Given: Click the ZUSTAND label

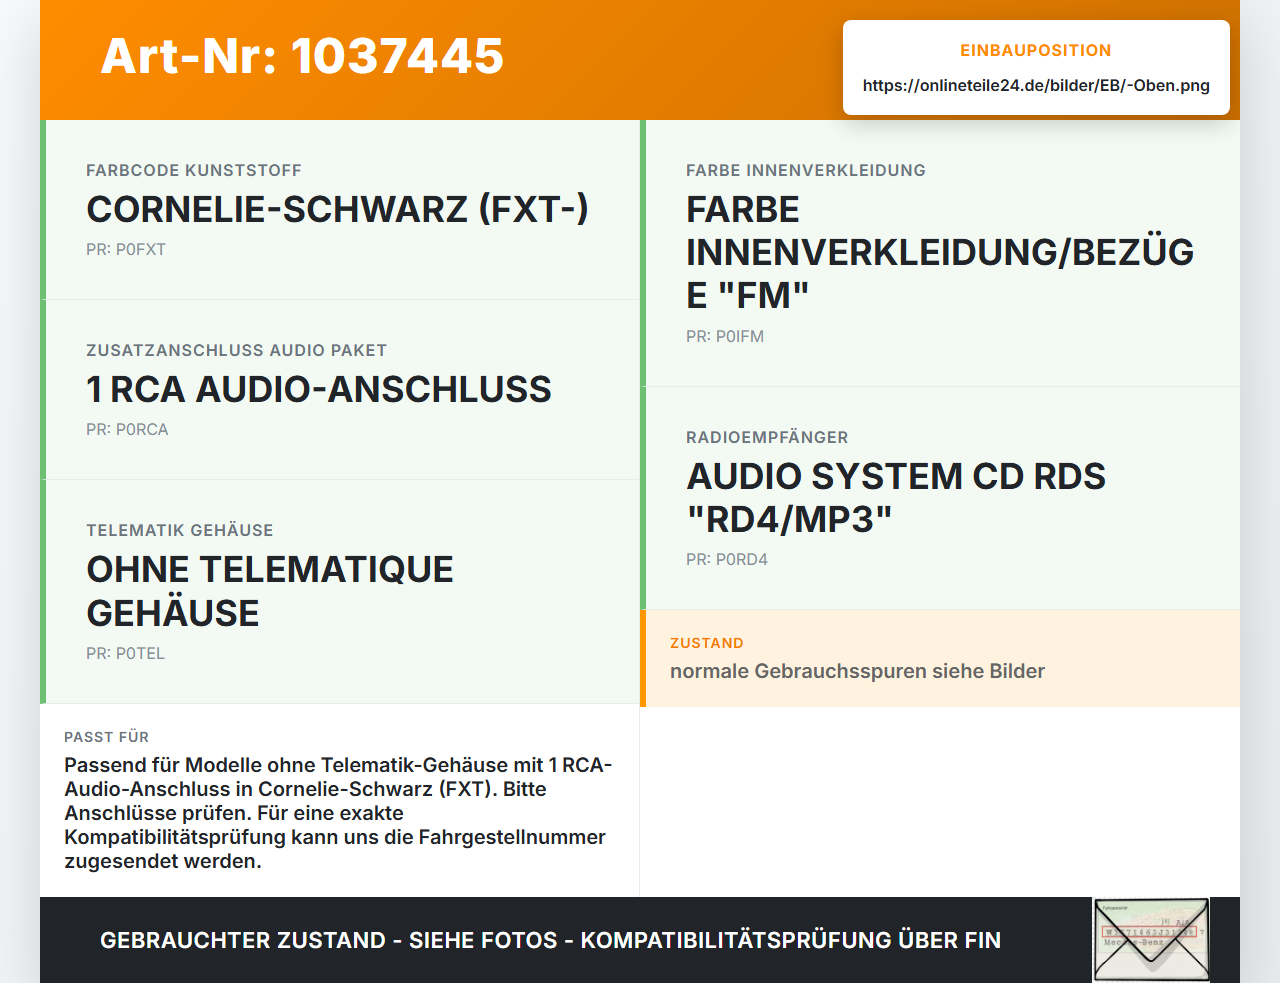Looking at the screenshot, I should coord(707,643).
